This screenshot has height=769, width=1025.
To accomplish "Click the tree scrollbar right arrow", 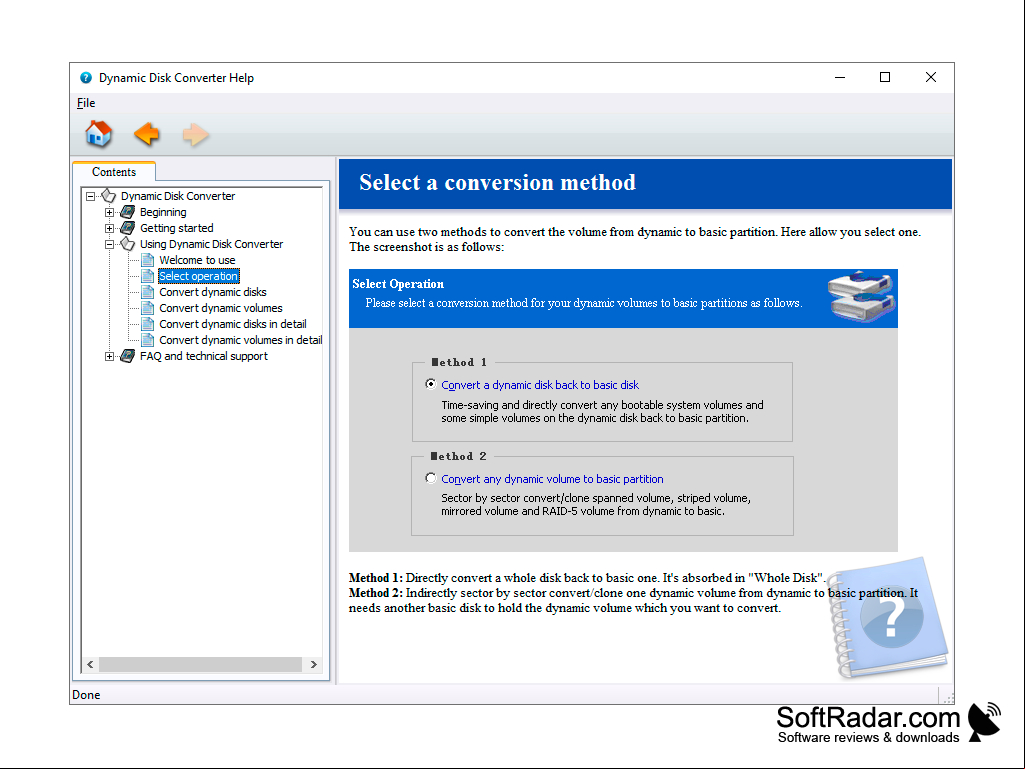I will 313,664.
